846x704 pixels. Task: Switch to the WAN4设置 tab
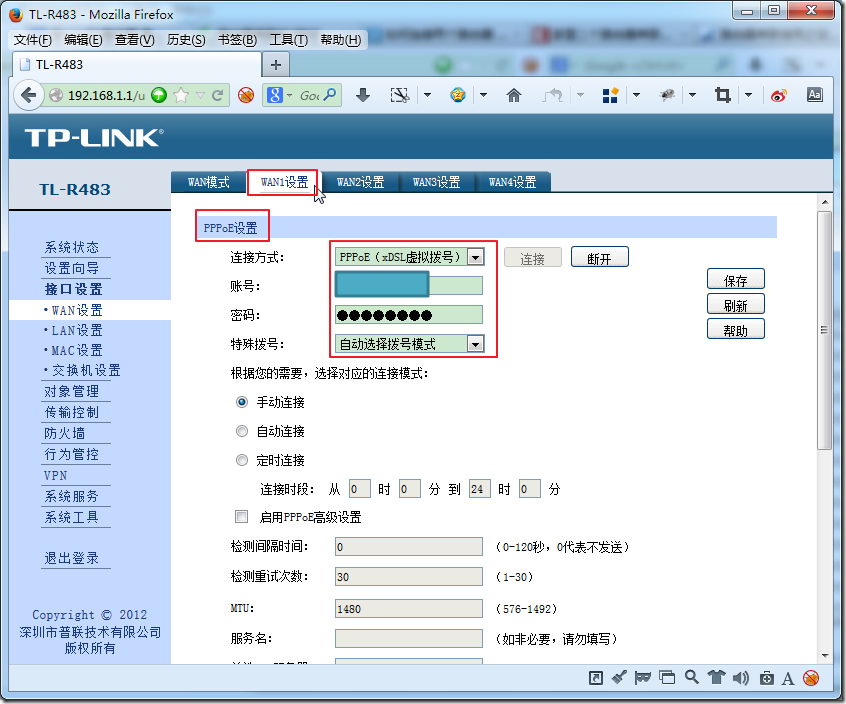click(512, 182)
